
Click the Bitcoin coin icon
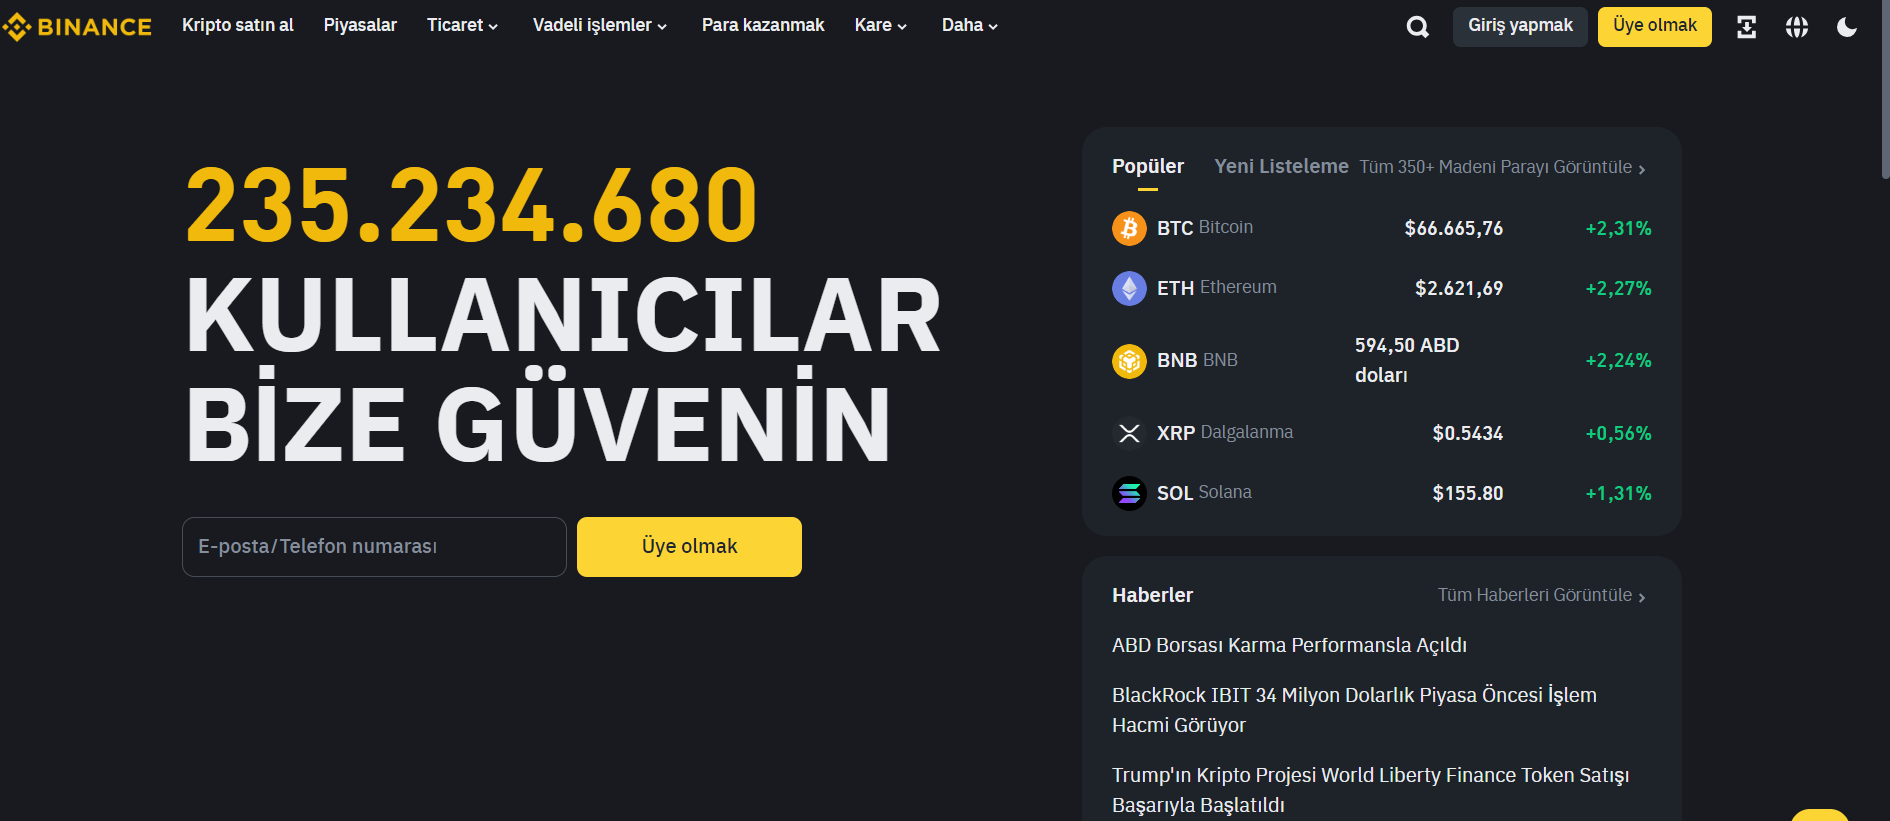[x=1129, y=228]
